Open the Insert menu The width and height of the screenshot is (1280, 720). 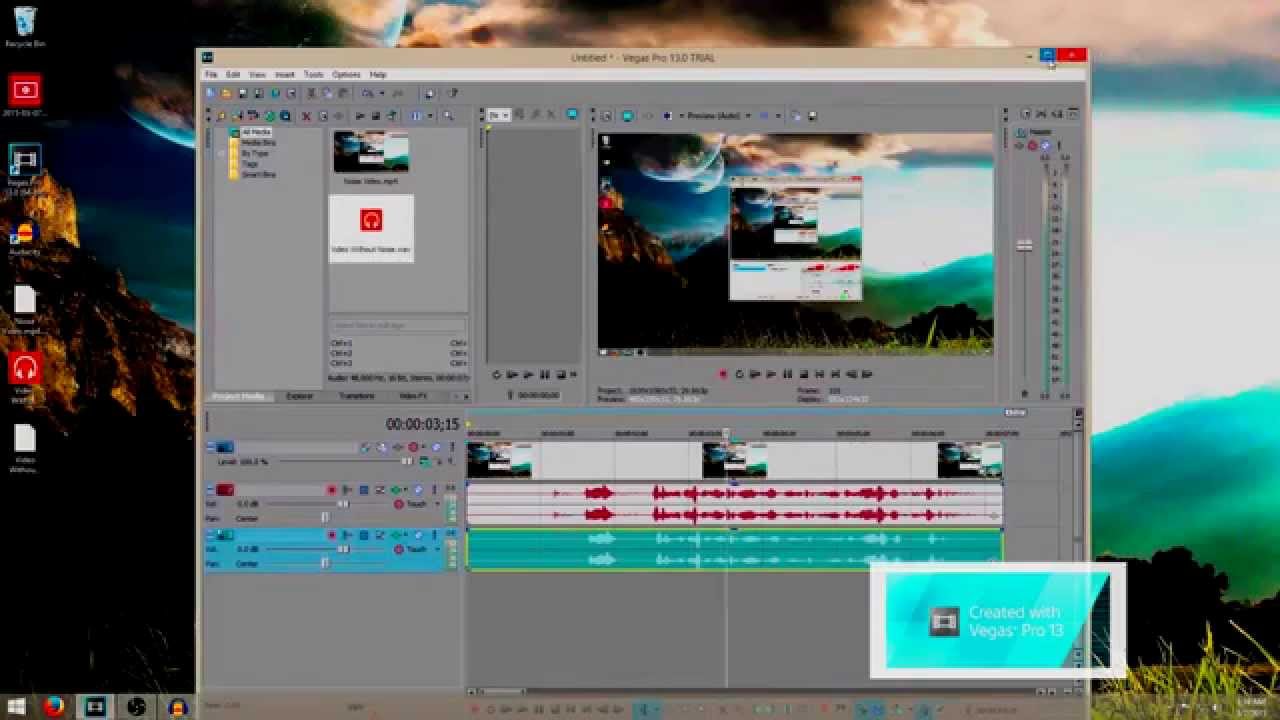(285, 75)
